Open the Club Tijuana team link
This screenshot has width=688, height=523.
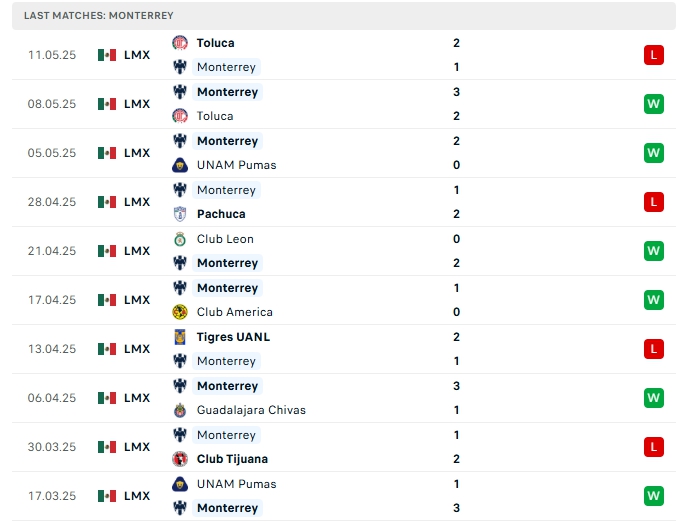(232, 459)
